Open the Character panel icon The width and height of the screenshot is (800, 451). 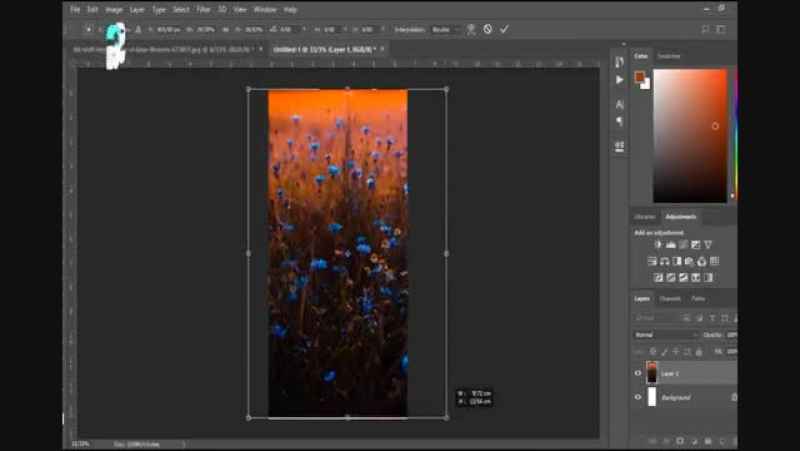(x=620, y=104)
